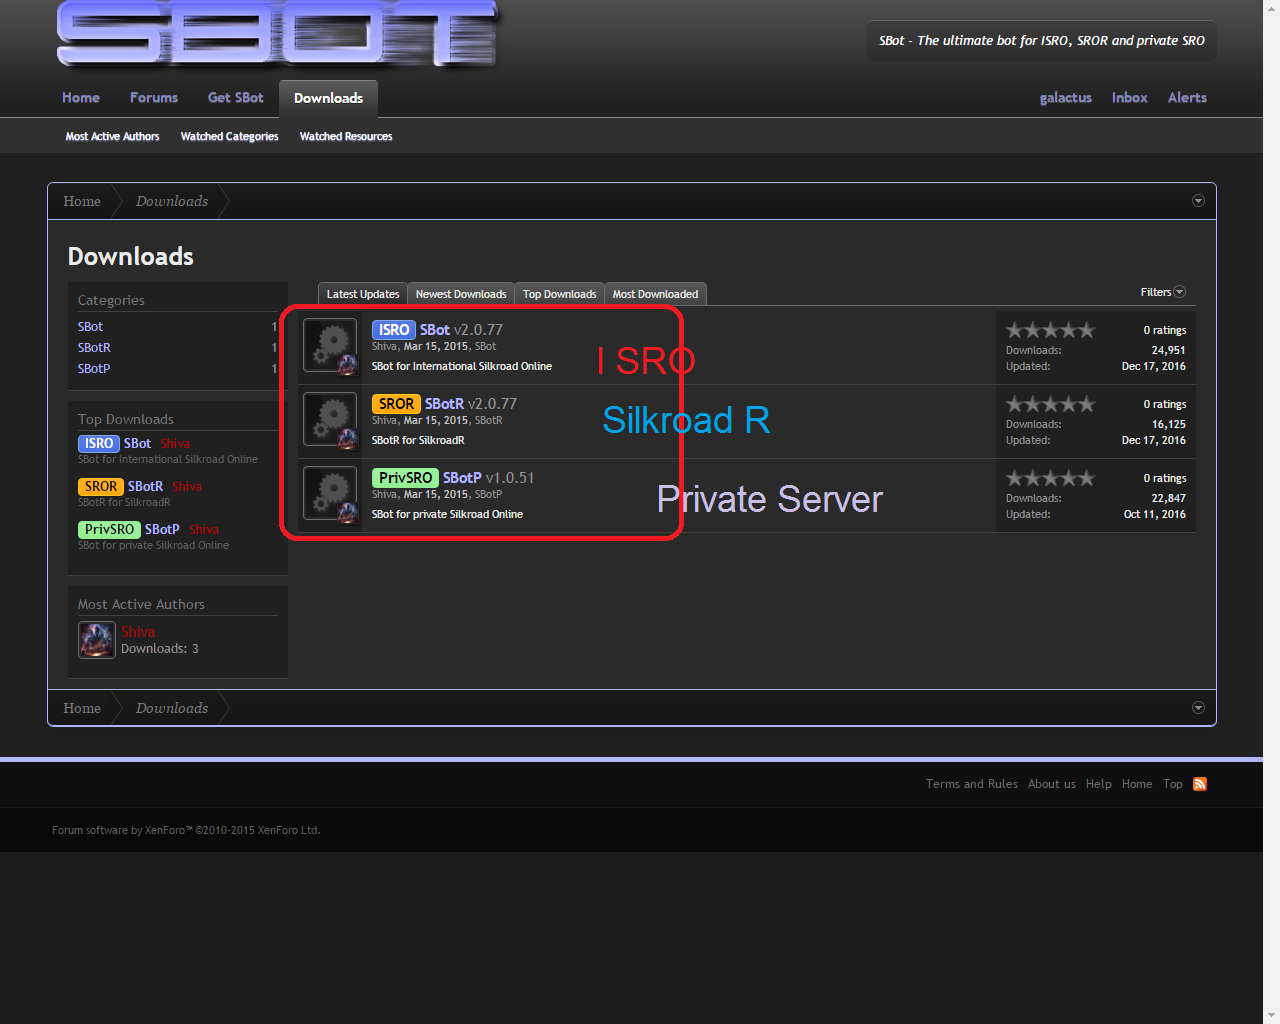Switch to the Top Downloads tab
This screenshot has width=1280, height=1024.
559,294
